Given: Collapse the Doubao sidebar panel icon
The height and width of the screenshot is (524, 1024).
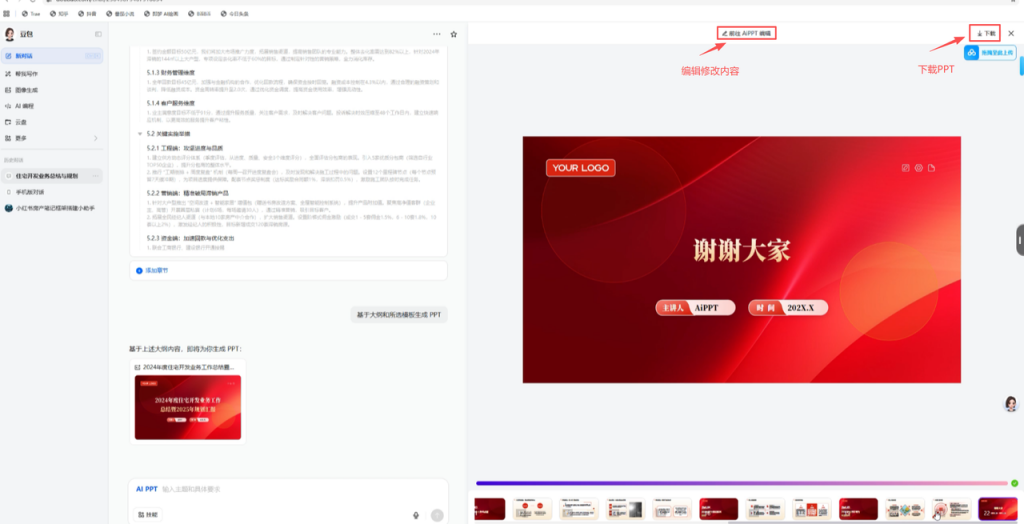Looking at the screenshot, I should click(98, 34).
